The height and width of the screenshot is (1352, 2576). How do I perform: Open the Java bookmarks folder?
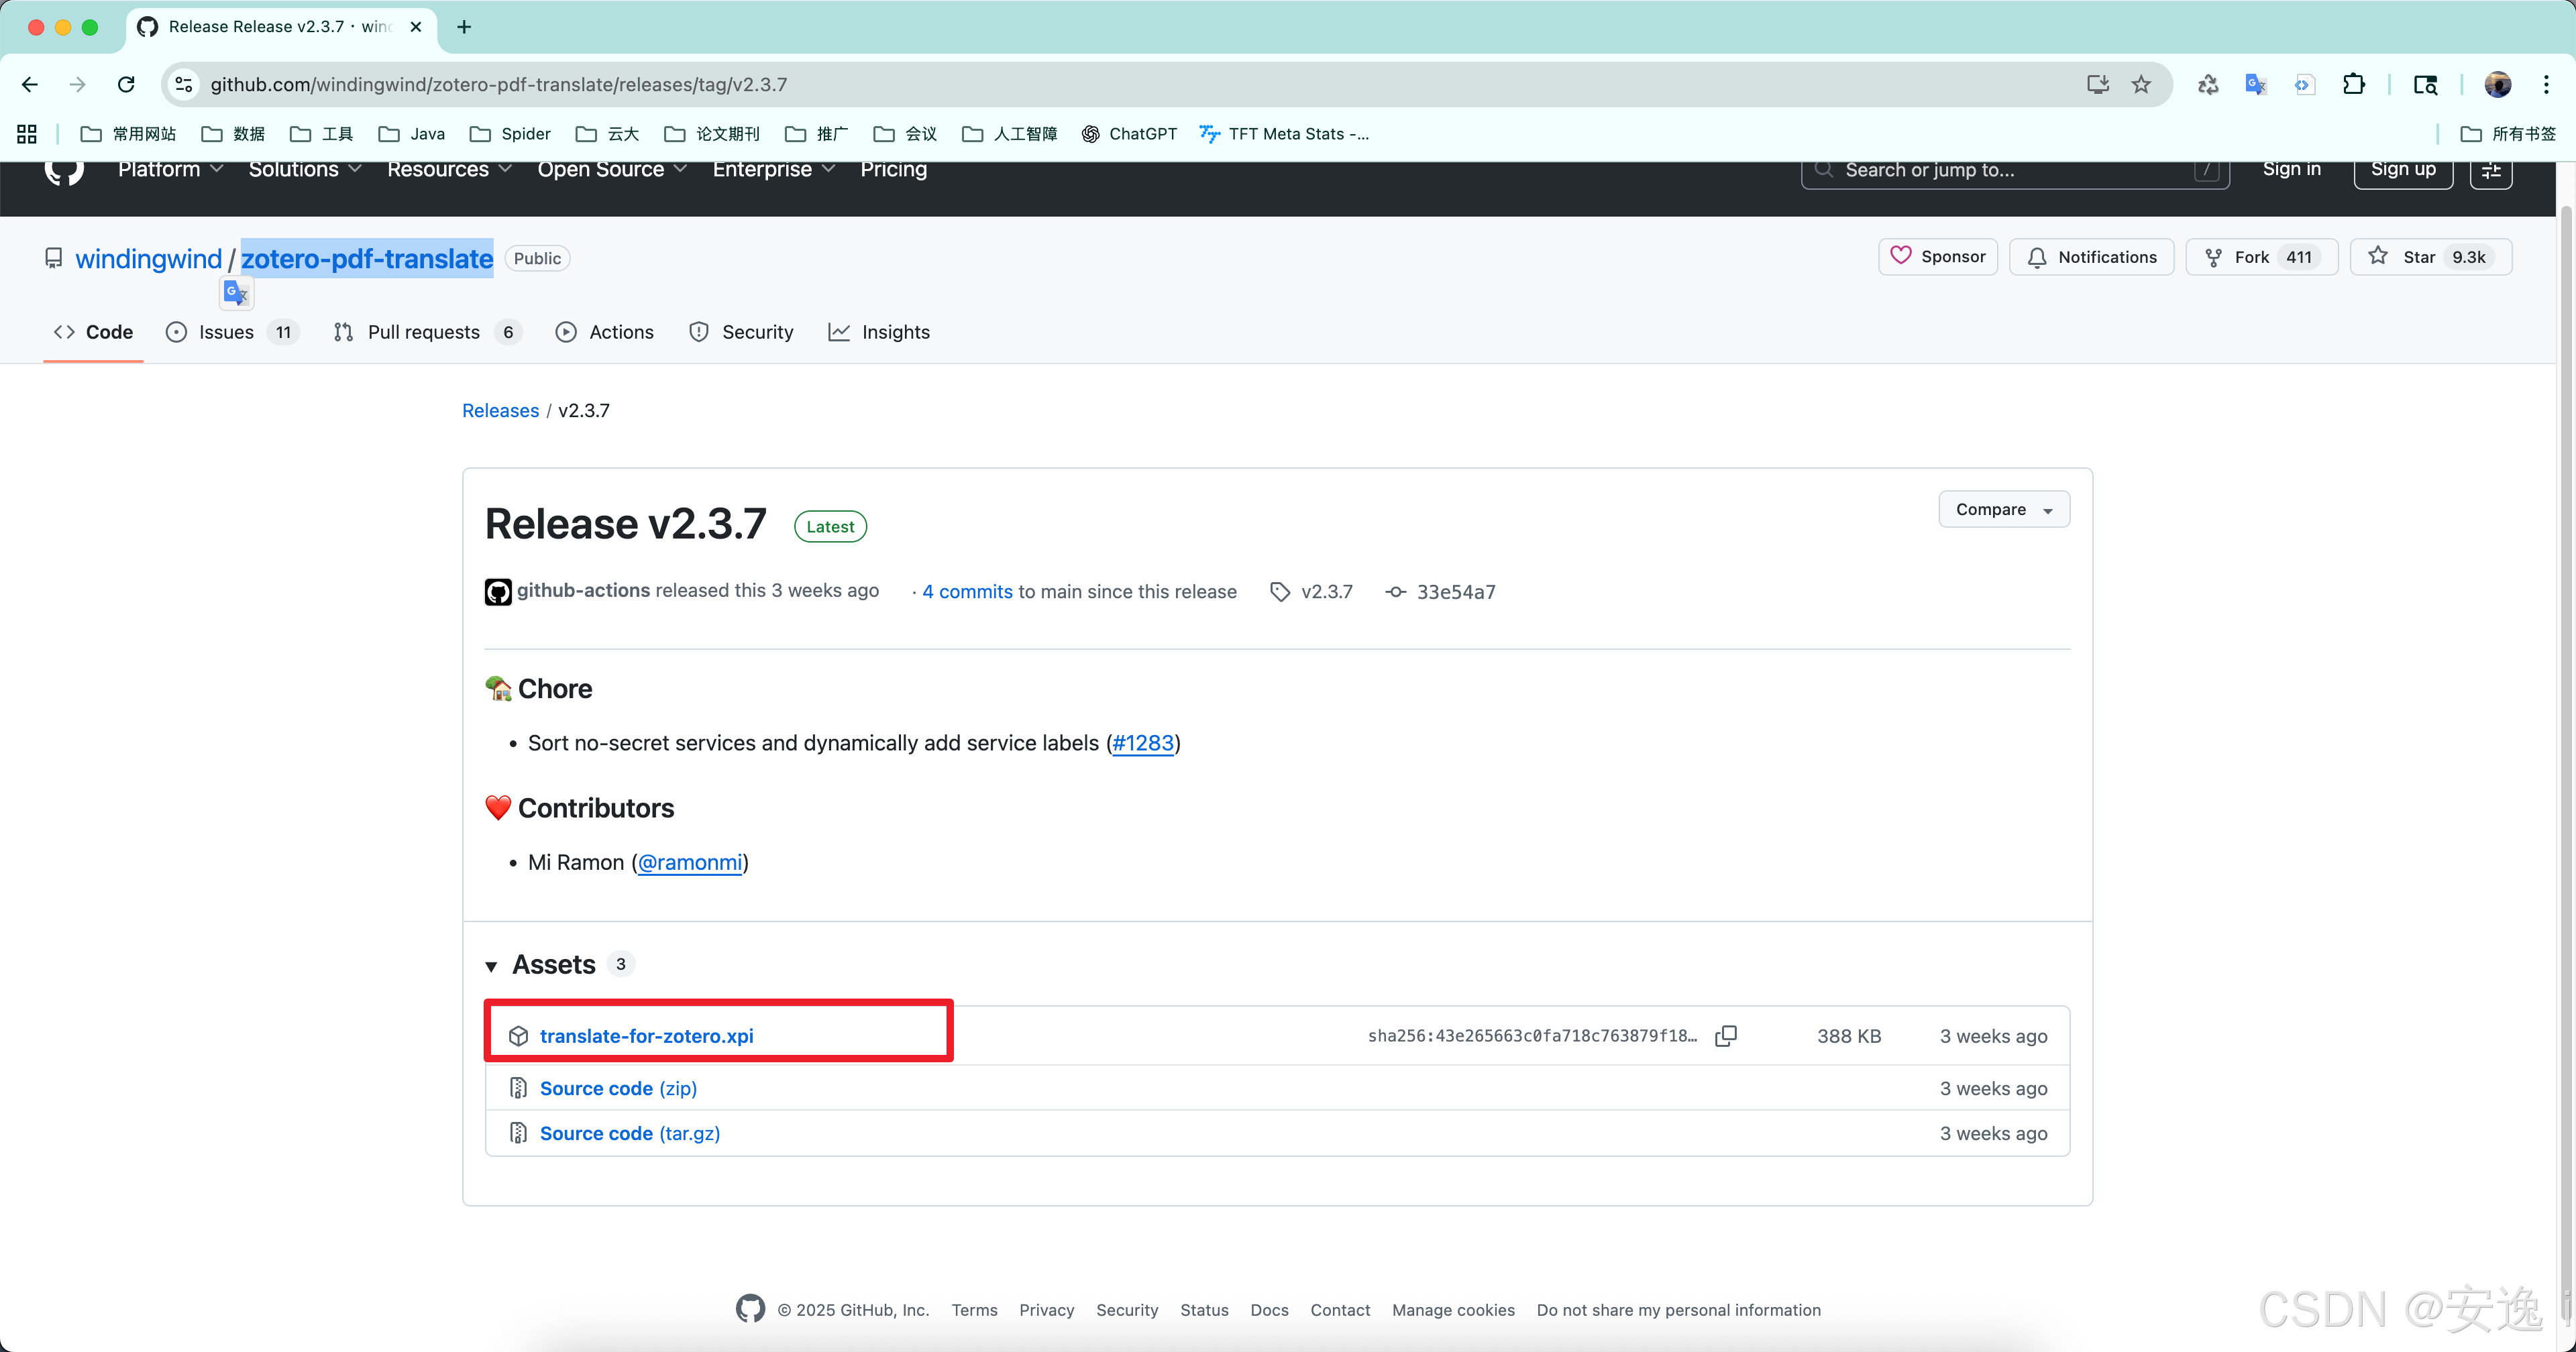tap(412, 134)
